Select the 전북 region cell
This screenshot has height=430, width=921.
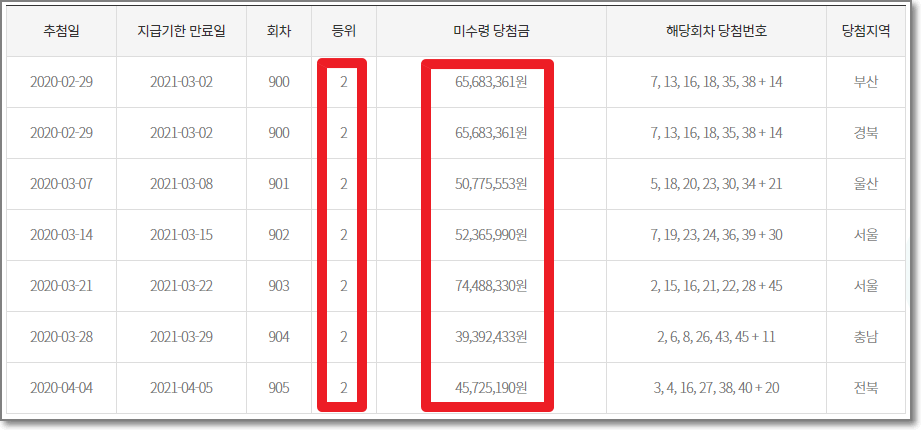(x=866, y=388)
